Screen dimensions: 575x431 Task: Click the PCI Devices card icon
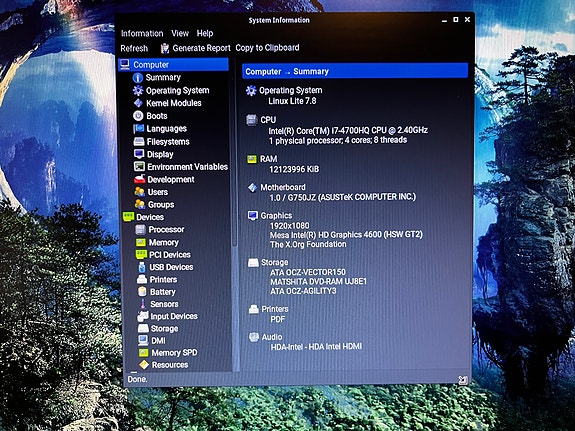141,255
